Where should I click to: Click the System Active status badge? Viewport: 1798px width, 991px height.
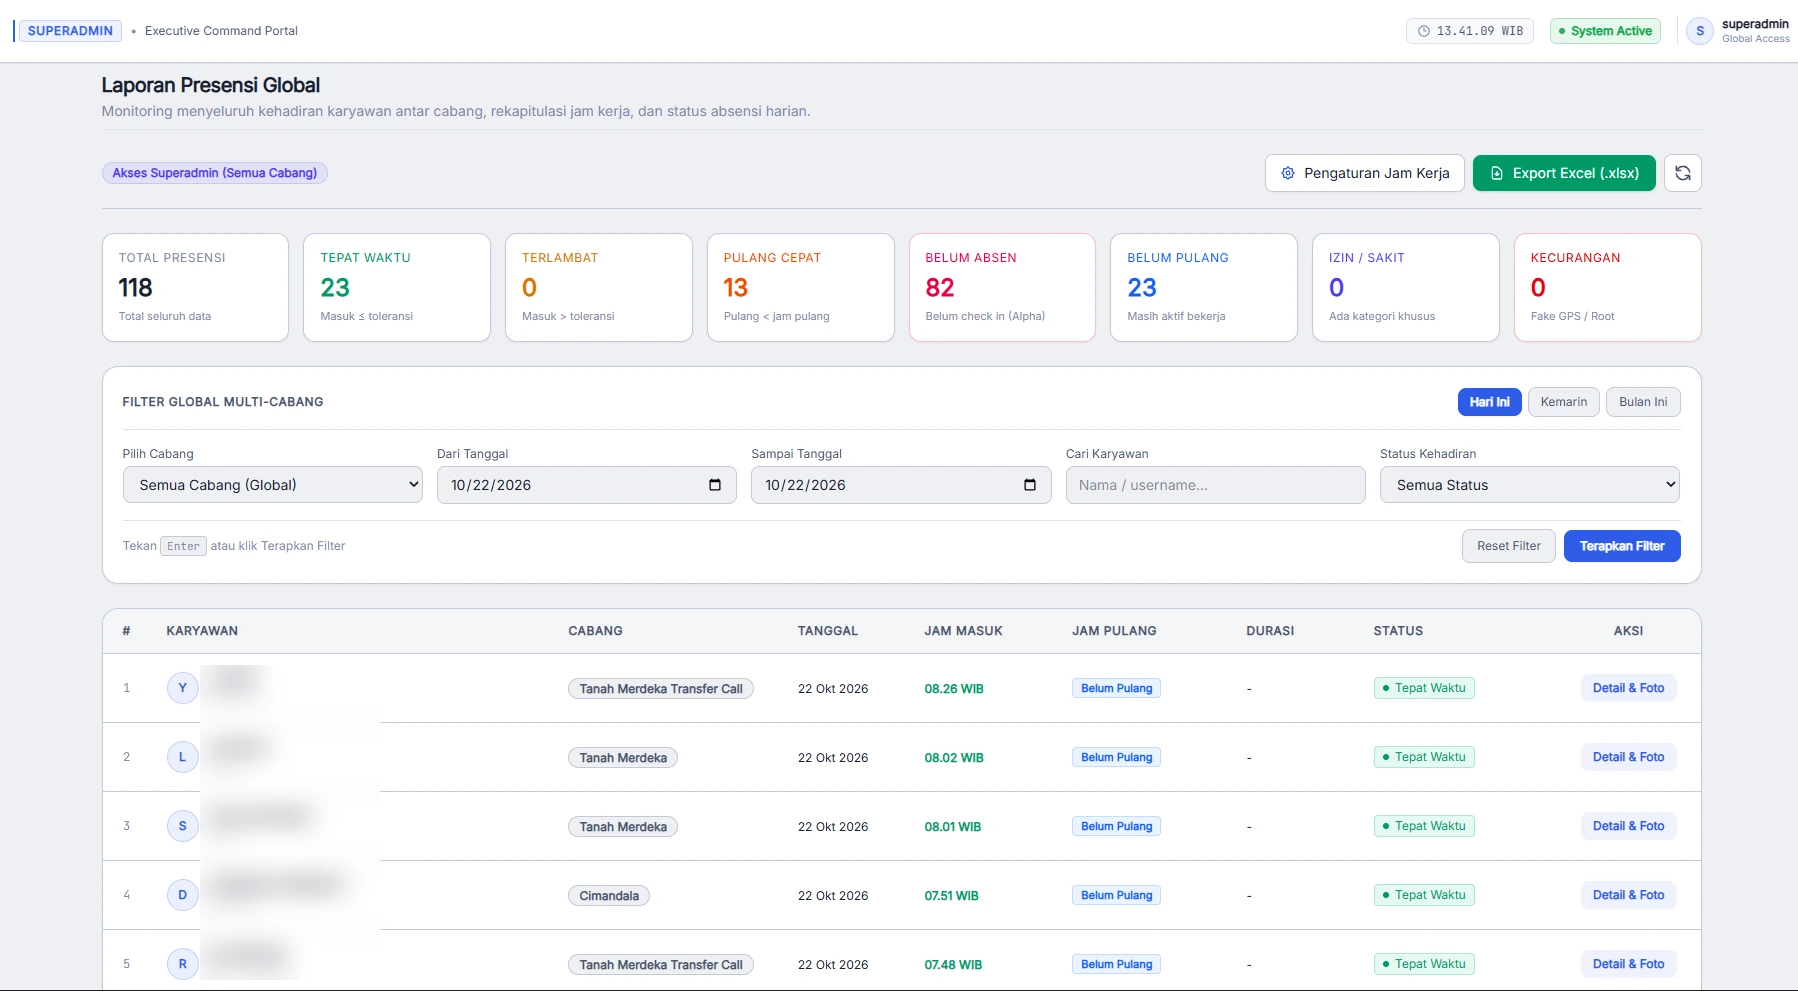(1605, 31)
